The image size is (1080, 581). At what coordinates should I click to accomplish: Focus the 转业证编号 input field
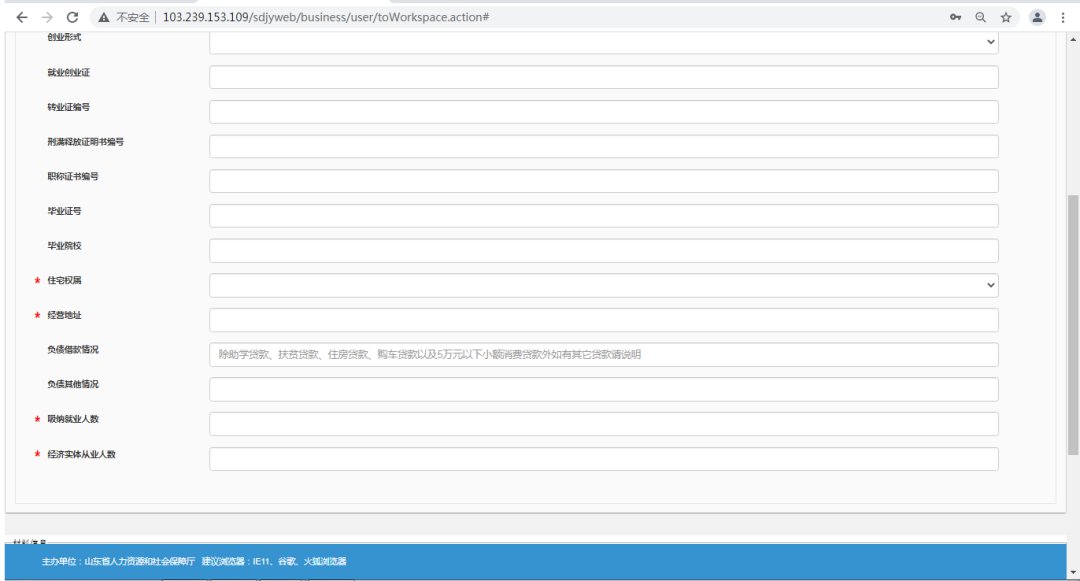[x=603, y=112]
